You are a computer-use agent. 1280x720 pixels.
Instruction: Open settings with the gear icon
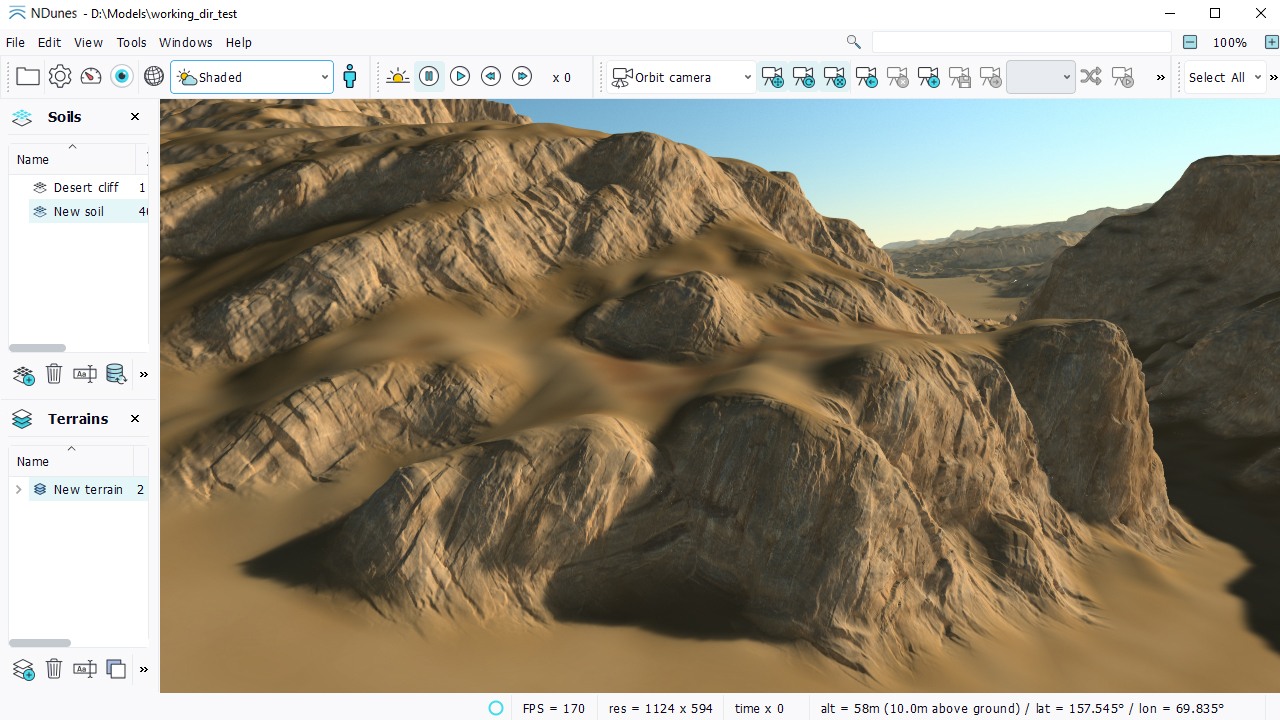tap(60, 77)
